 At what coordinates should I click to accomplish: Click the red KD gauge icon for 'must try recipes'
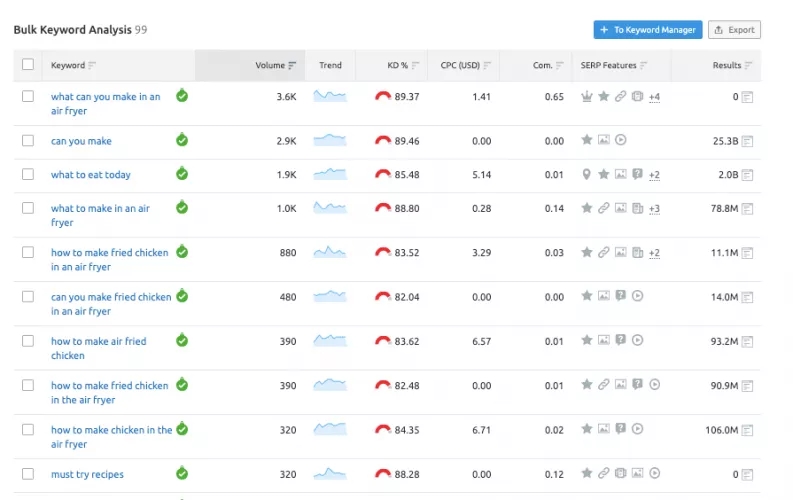[383, 474]
